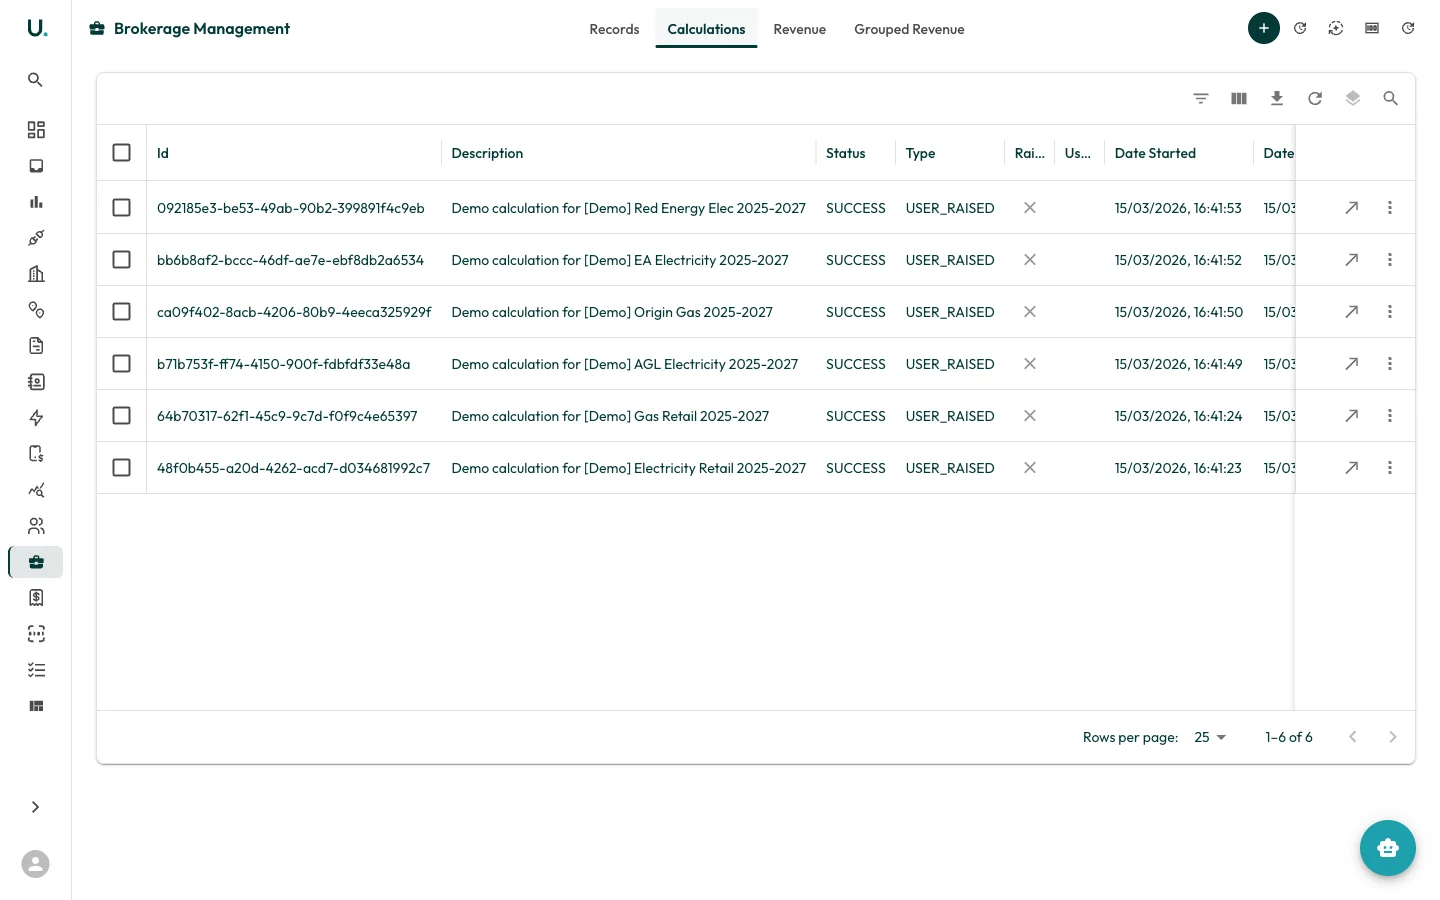This screenshot has height=900, width=1440.
Task: Open the checklist icon in sidebar
Action: coord(36,670)
